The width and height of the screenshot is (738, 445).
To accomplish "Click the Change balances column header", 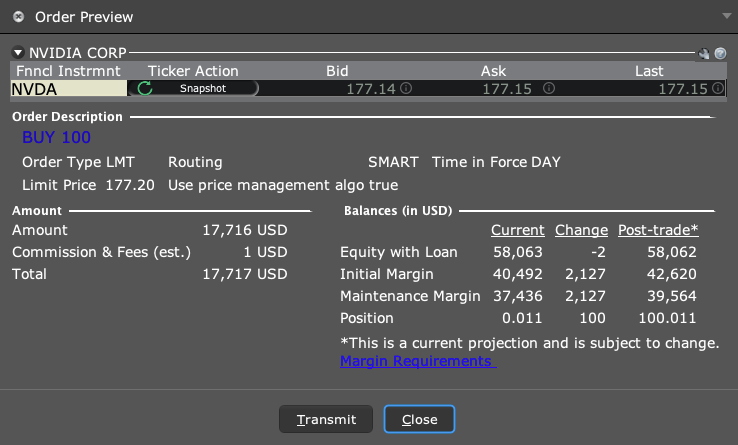I will point(581,230).
